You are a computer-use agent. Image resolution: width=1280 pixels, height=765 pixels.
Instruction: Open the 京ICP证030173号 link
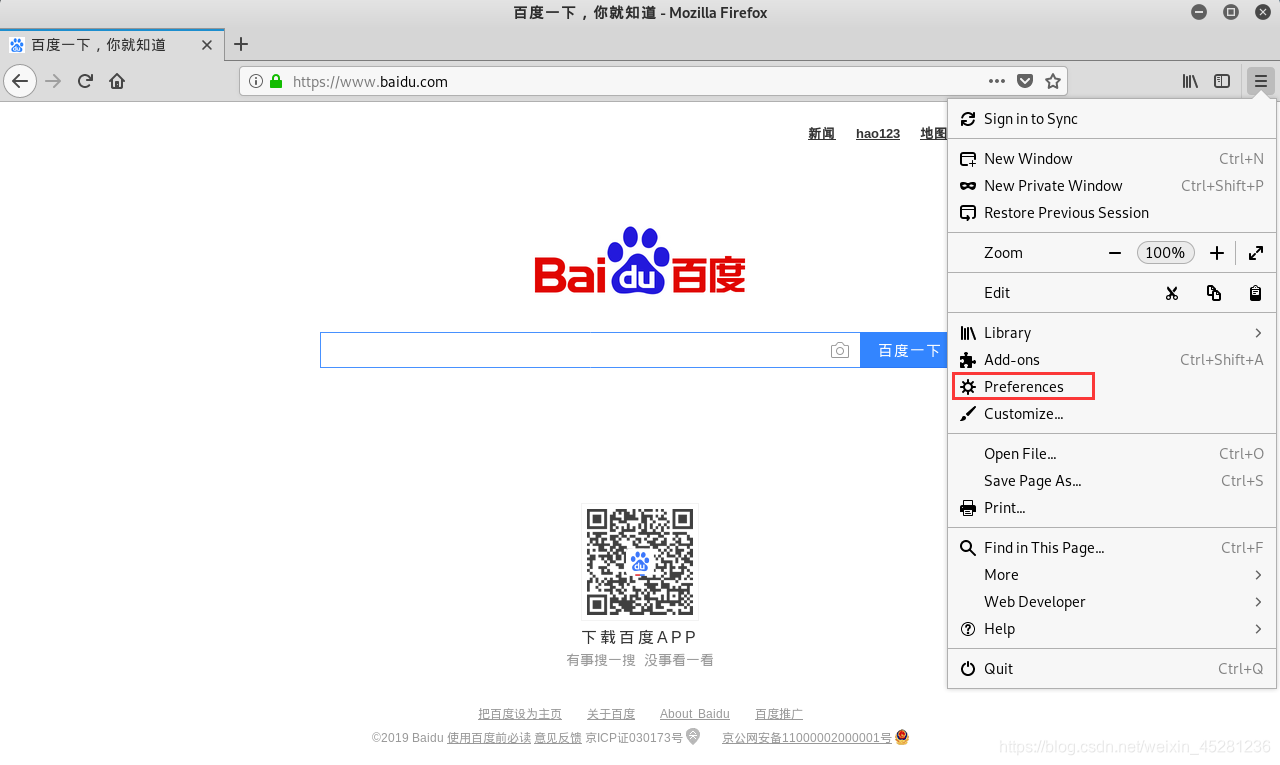634,738
